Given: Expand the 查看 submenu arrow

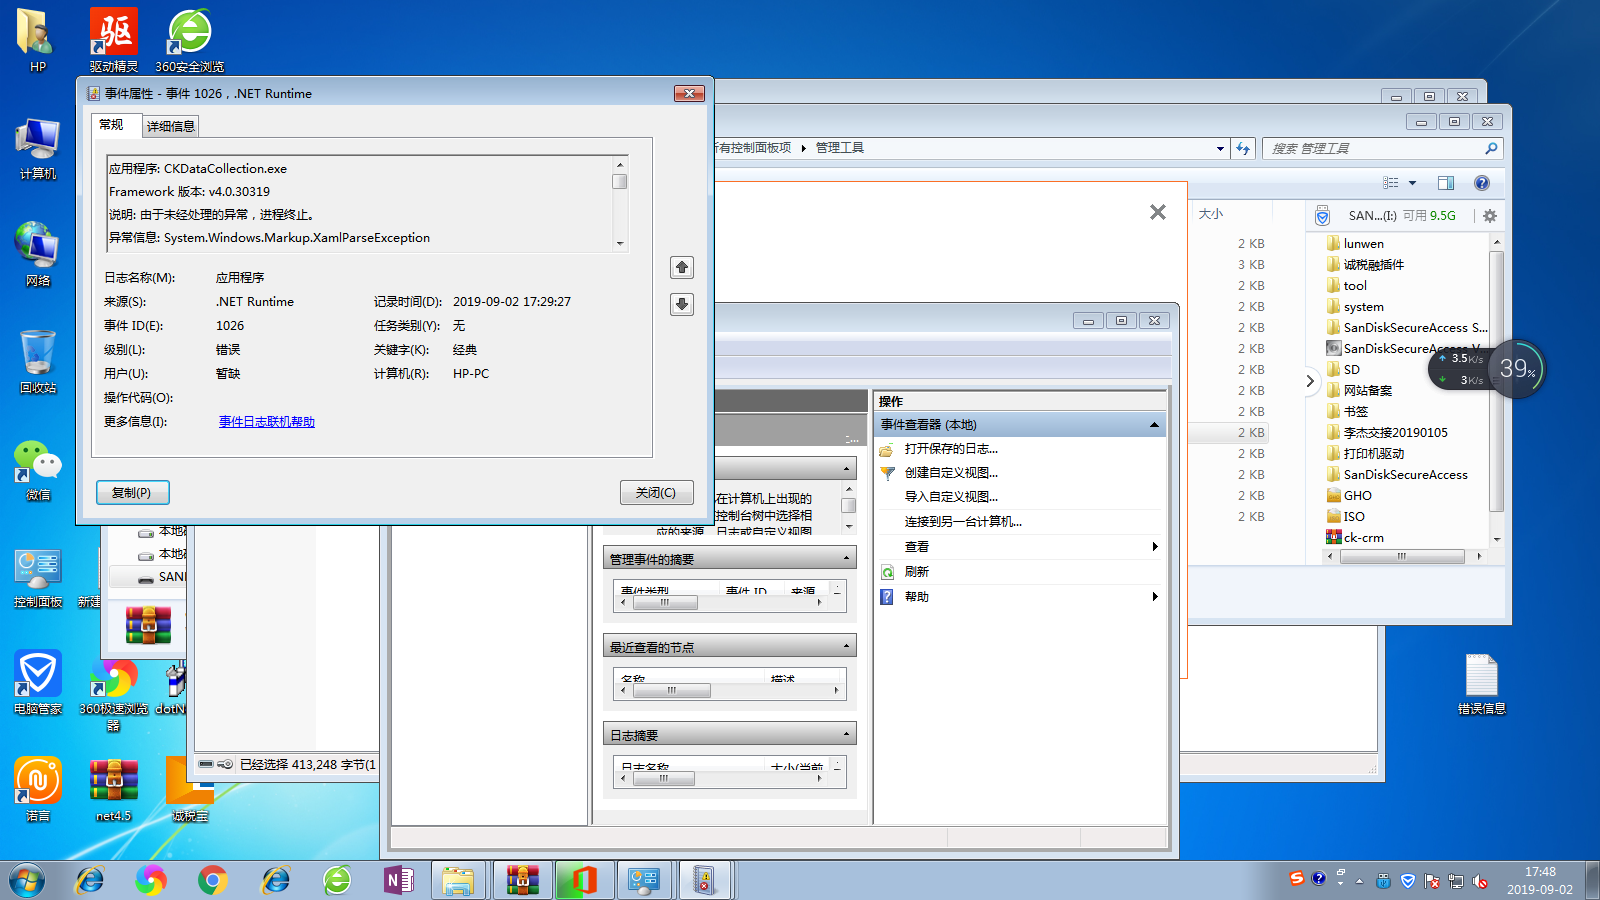Looking at the screenshot, I should click(1155, 547).
